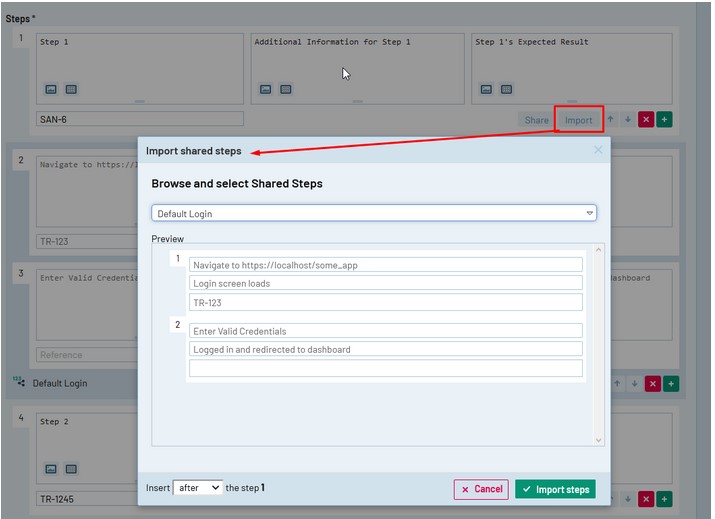Click the Browse and select Shared Steps heading

[x=237, y=183]
